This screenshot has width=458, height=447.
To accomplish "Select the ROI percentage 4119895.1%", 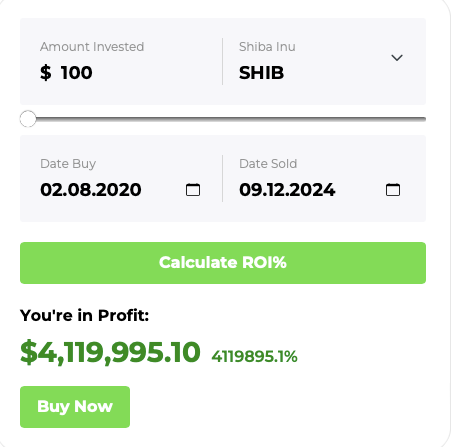I will [254, 356].
